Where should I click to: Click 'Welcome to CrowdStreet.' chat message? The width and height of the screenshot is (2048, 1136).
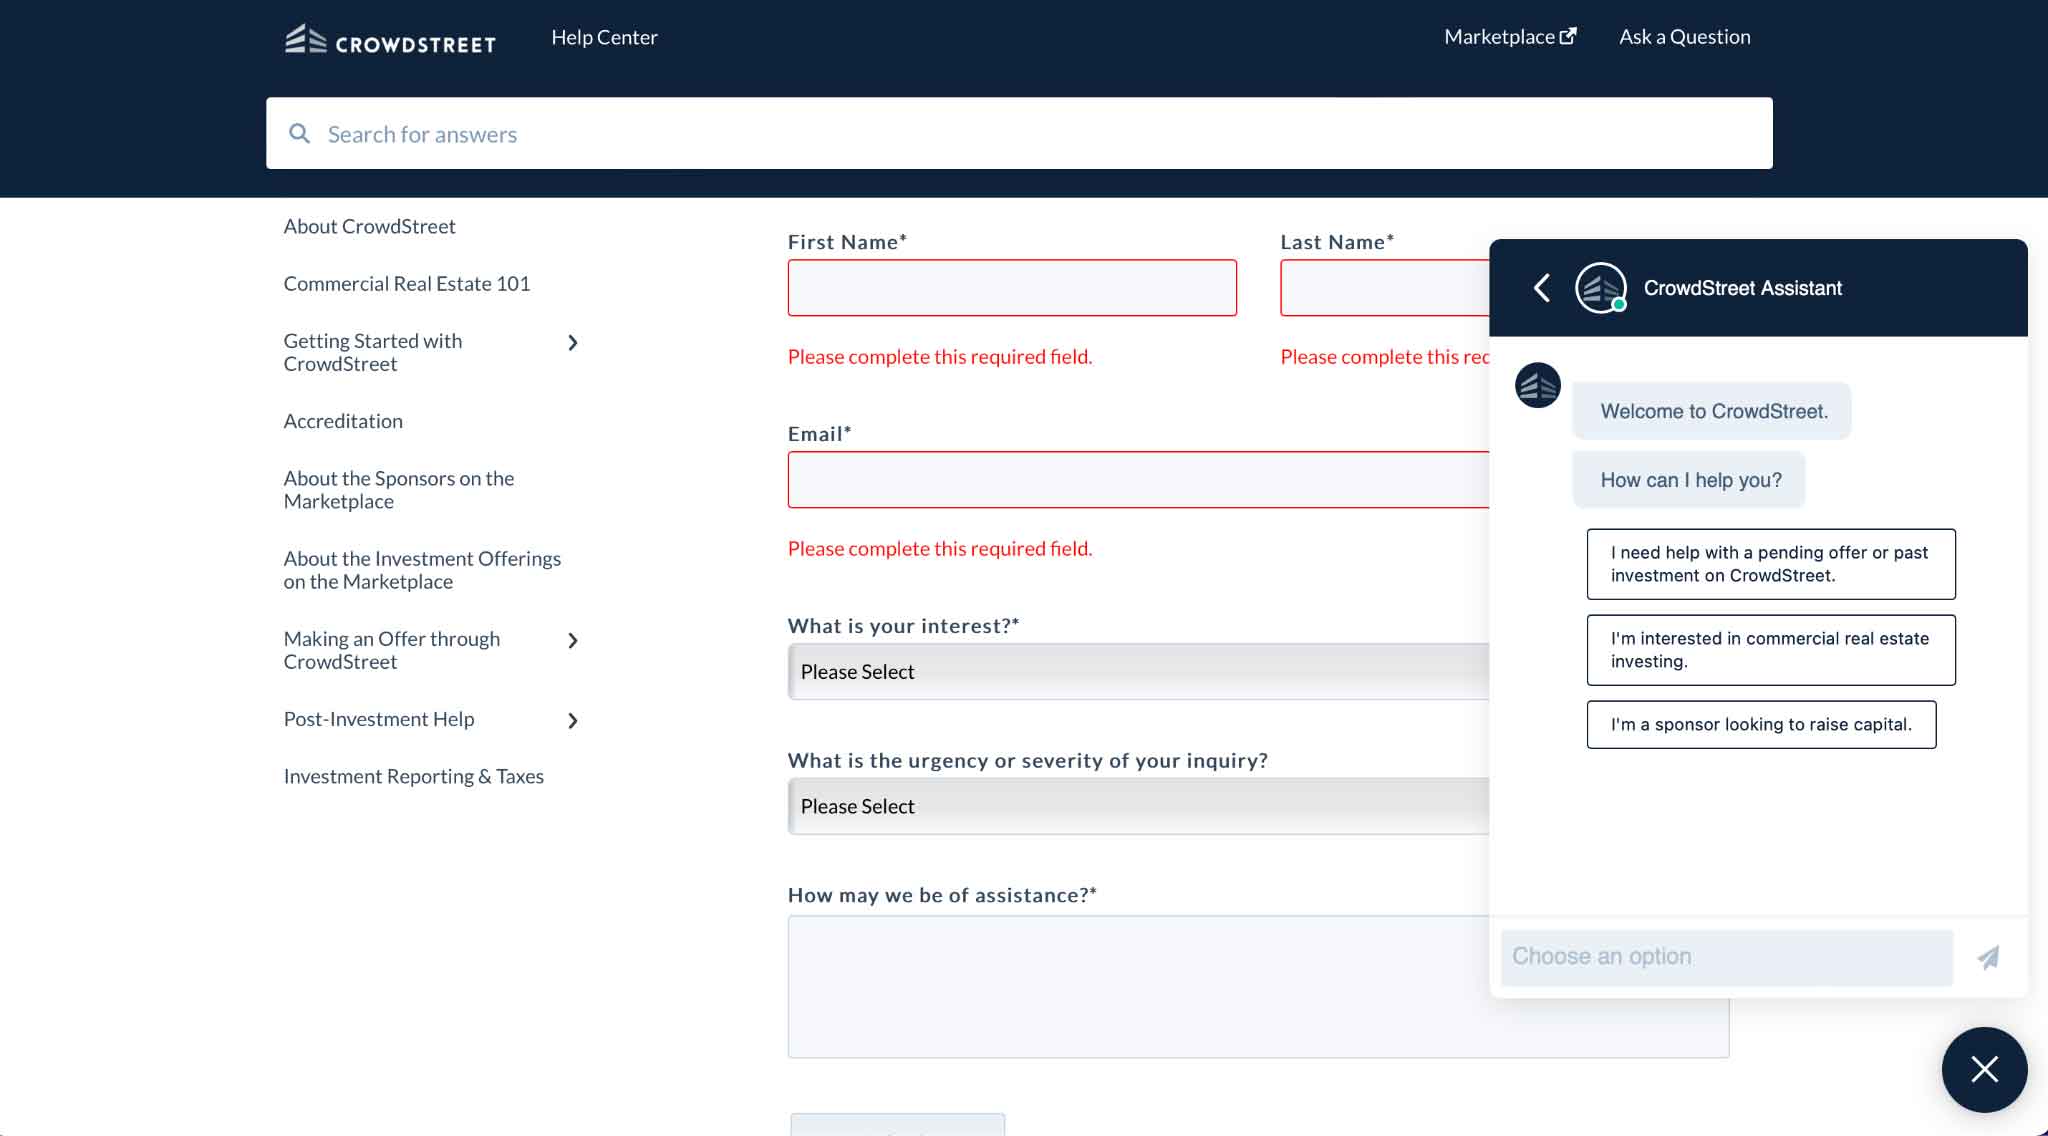coord(1712,411)
